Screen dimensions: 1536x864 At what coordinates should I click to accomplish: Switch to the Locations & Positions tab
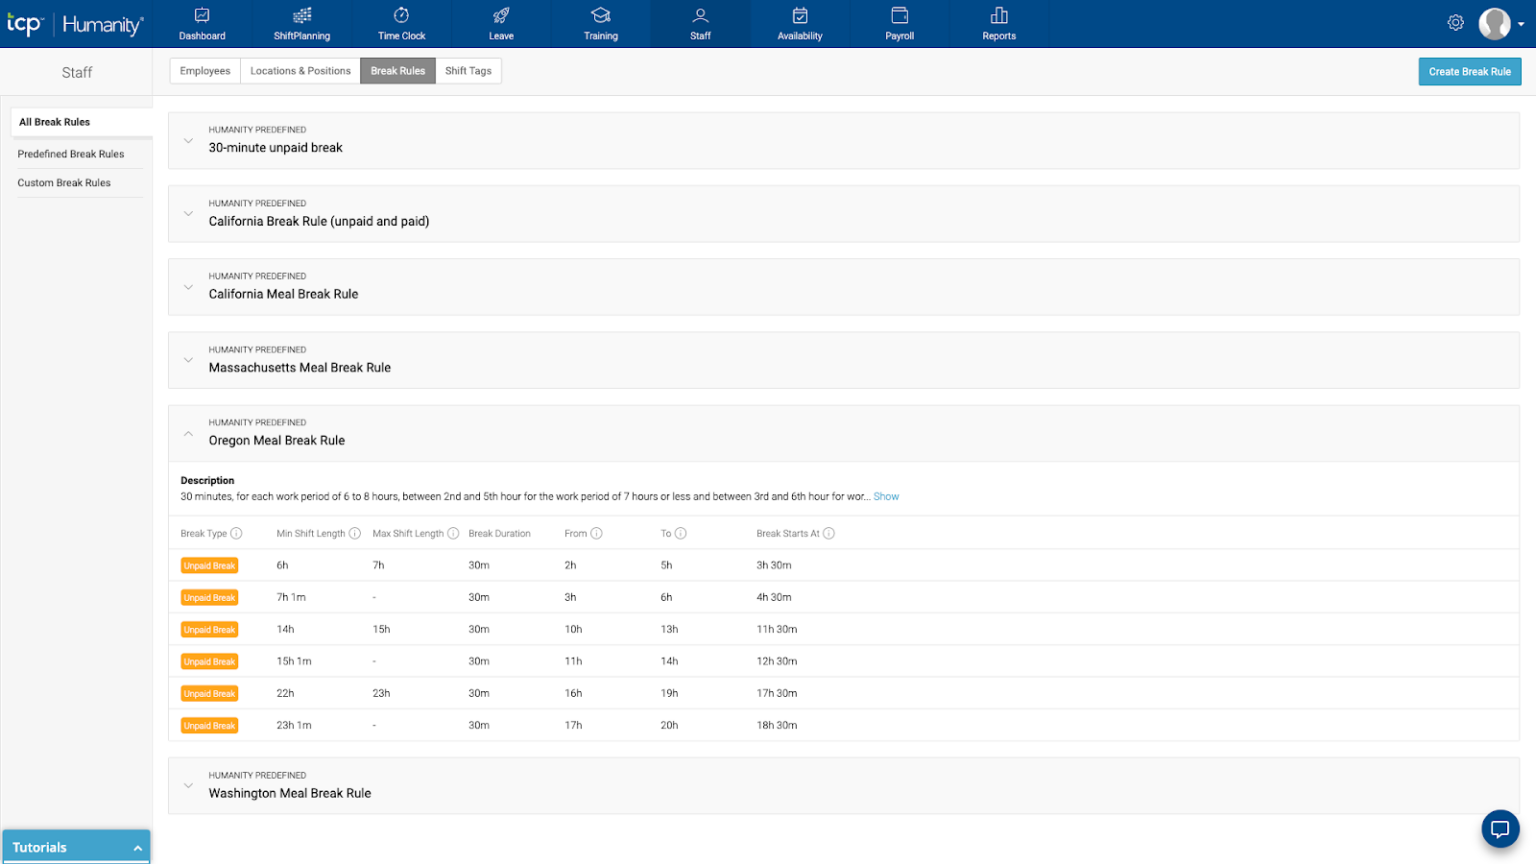pos(300,71)
